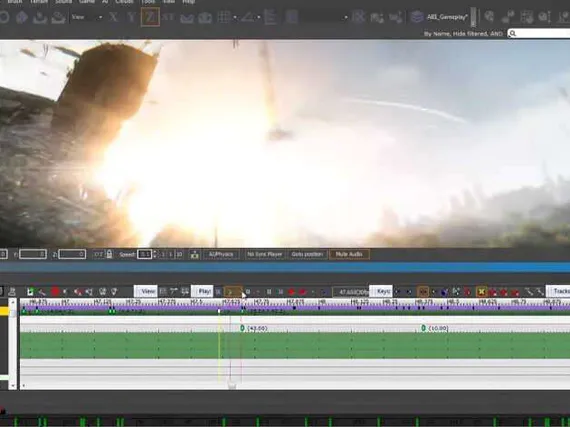Click the red circle icon in Track View toolbar
This screenshot has height=427, width=570.
55,291
